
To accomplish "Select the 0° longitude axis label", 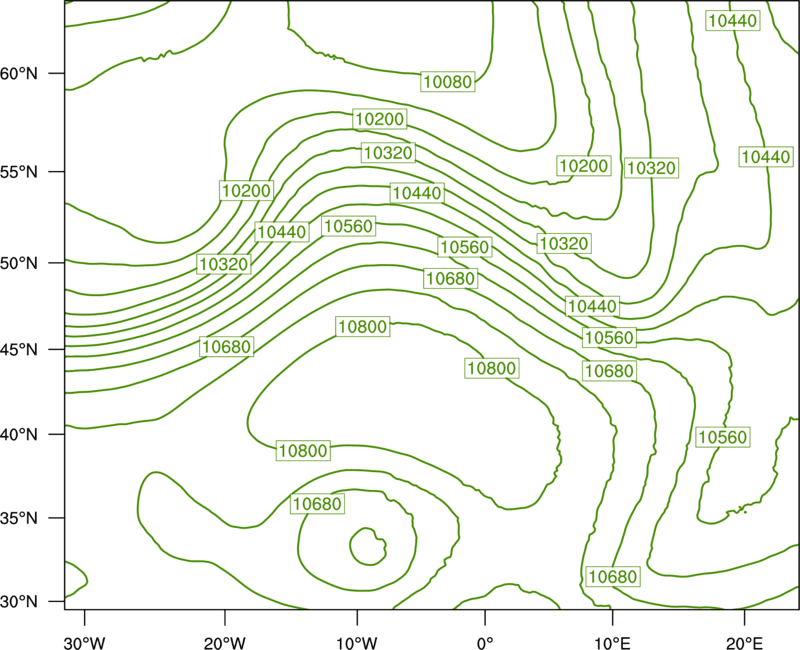I will click(485, 643).
